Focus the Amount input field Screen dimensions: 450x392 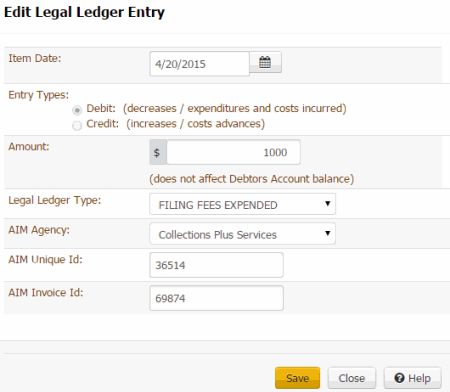(x=233, y=152)
